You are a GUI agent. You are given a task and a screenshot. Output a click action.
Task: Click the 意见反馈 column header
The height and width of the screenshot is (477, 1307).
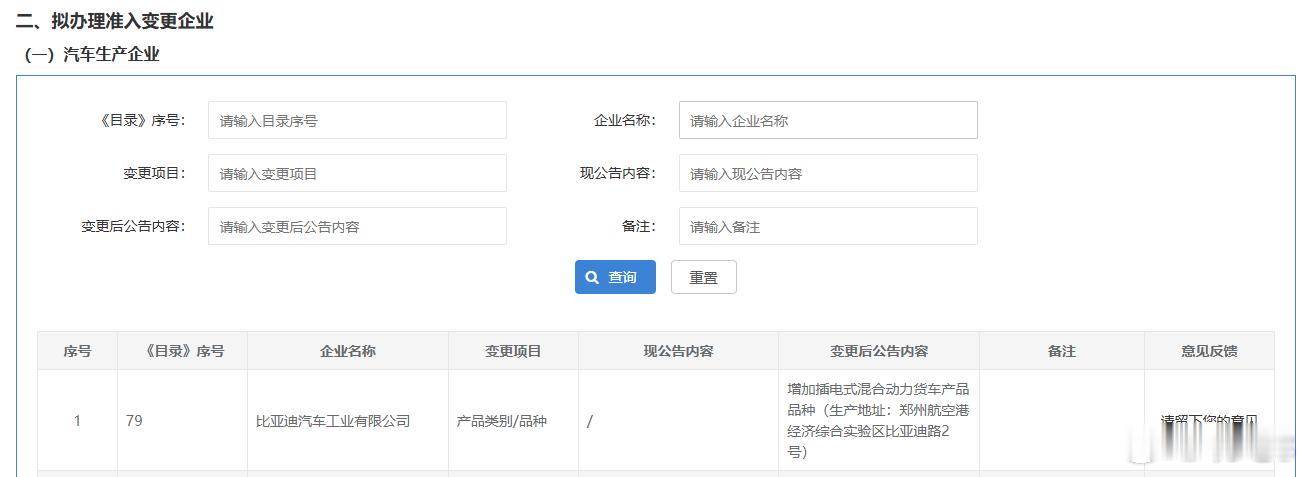tap(1209, 351)
